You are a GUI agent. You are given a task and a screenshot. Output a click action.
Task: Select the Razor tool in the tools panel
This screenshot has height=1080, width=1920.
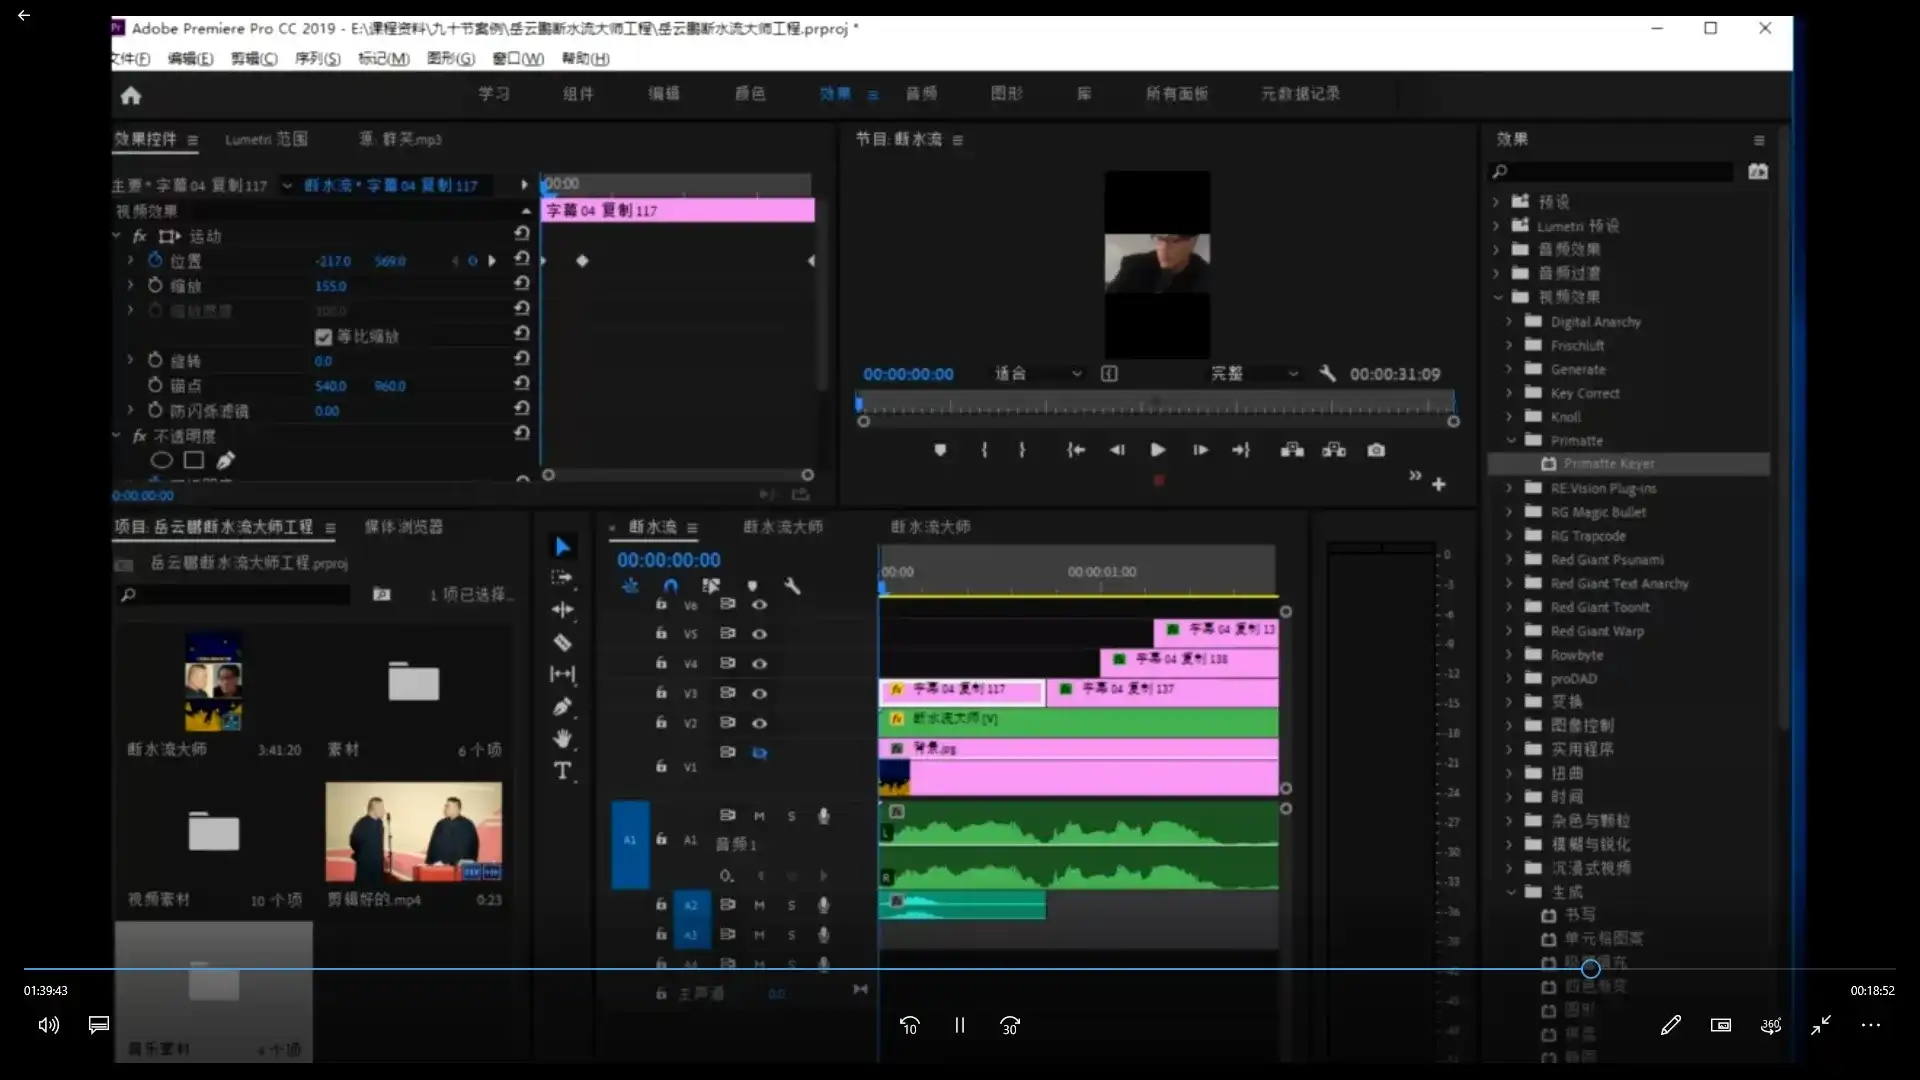(x=562, y=642)
